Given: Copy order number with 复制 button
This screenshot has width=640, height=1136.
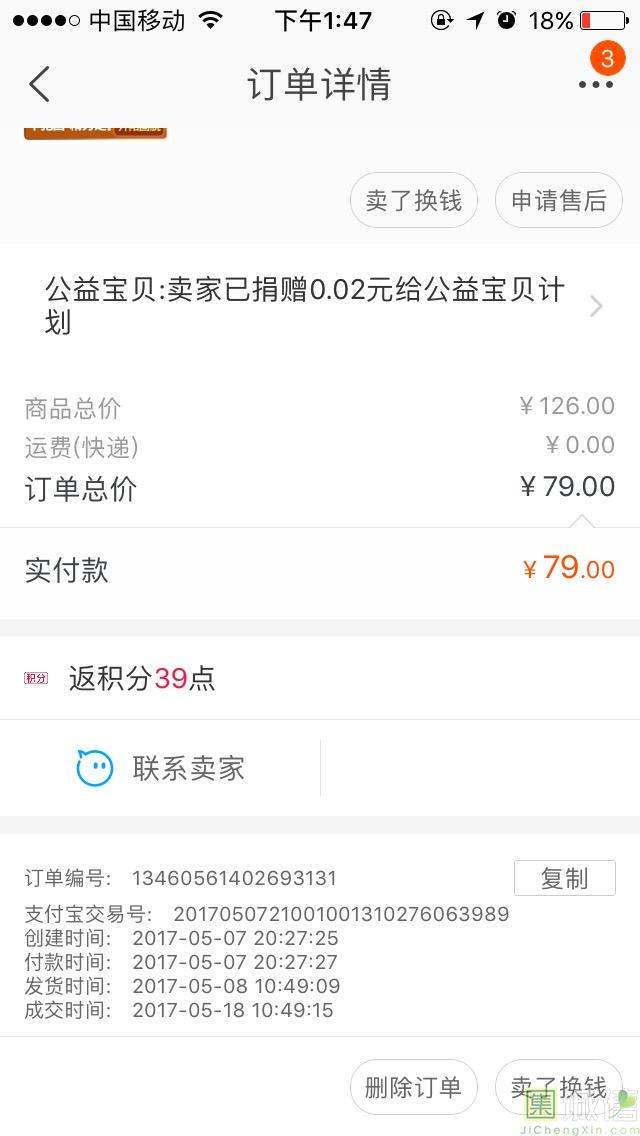Looking at the screenshot, I should coord(564,878).
